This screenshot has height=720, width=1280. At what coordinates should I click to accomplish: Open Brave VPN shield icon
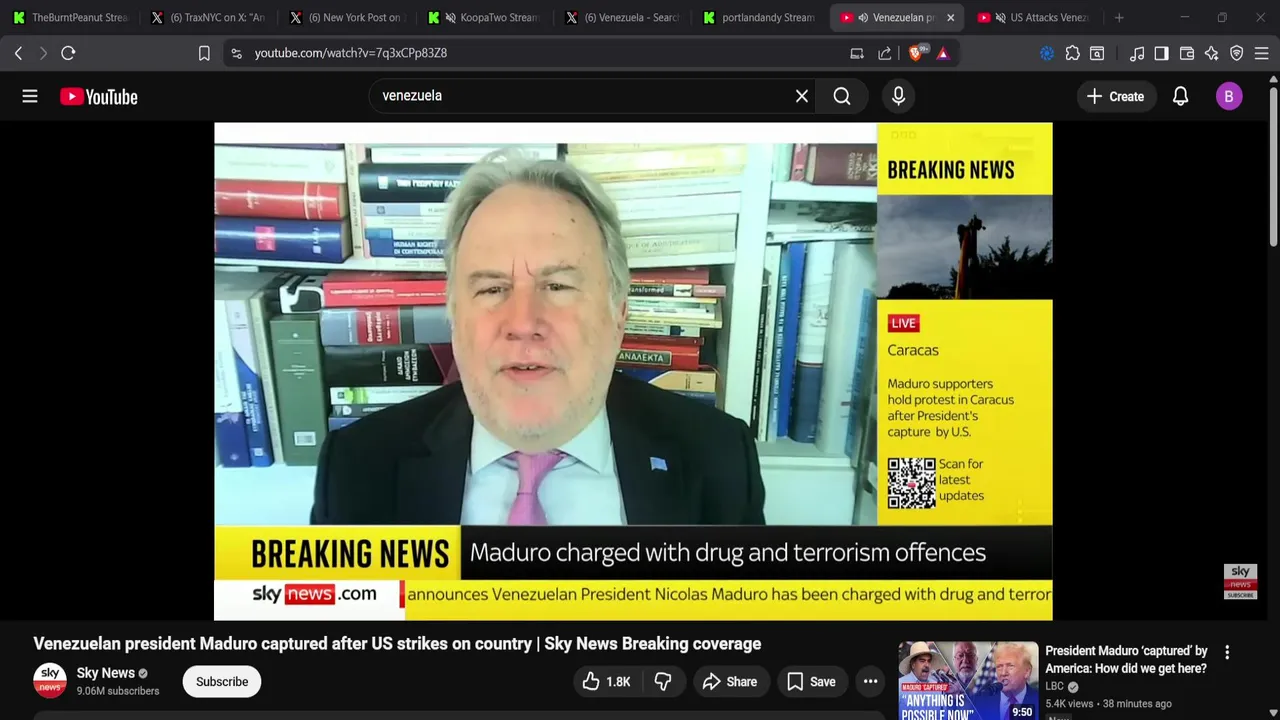point(1237,53)
